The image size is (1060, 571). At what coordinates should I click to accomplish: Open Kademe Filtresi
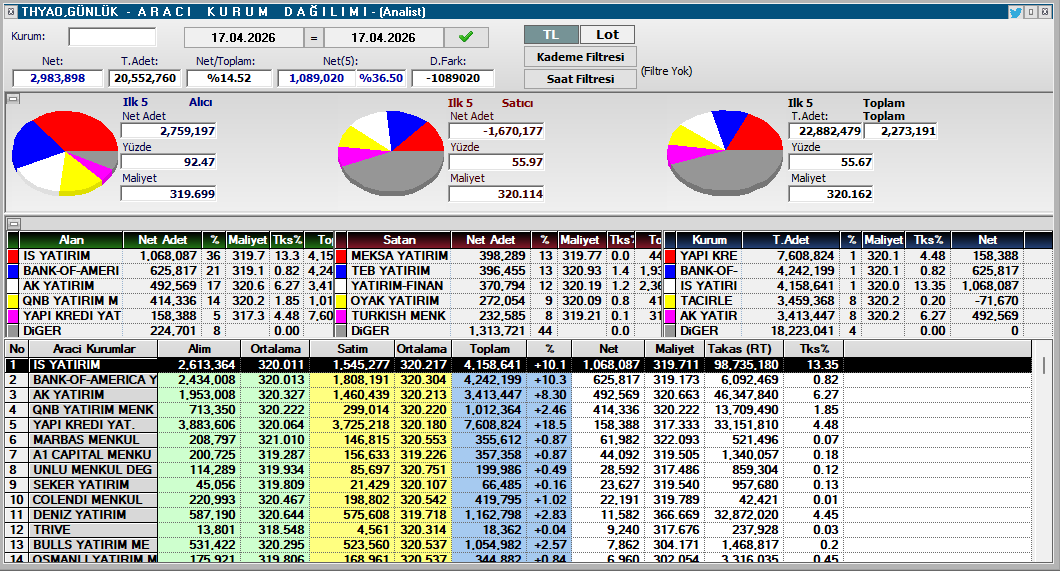[580, 57]
